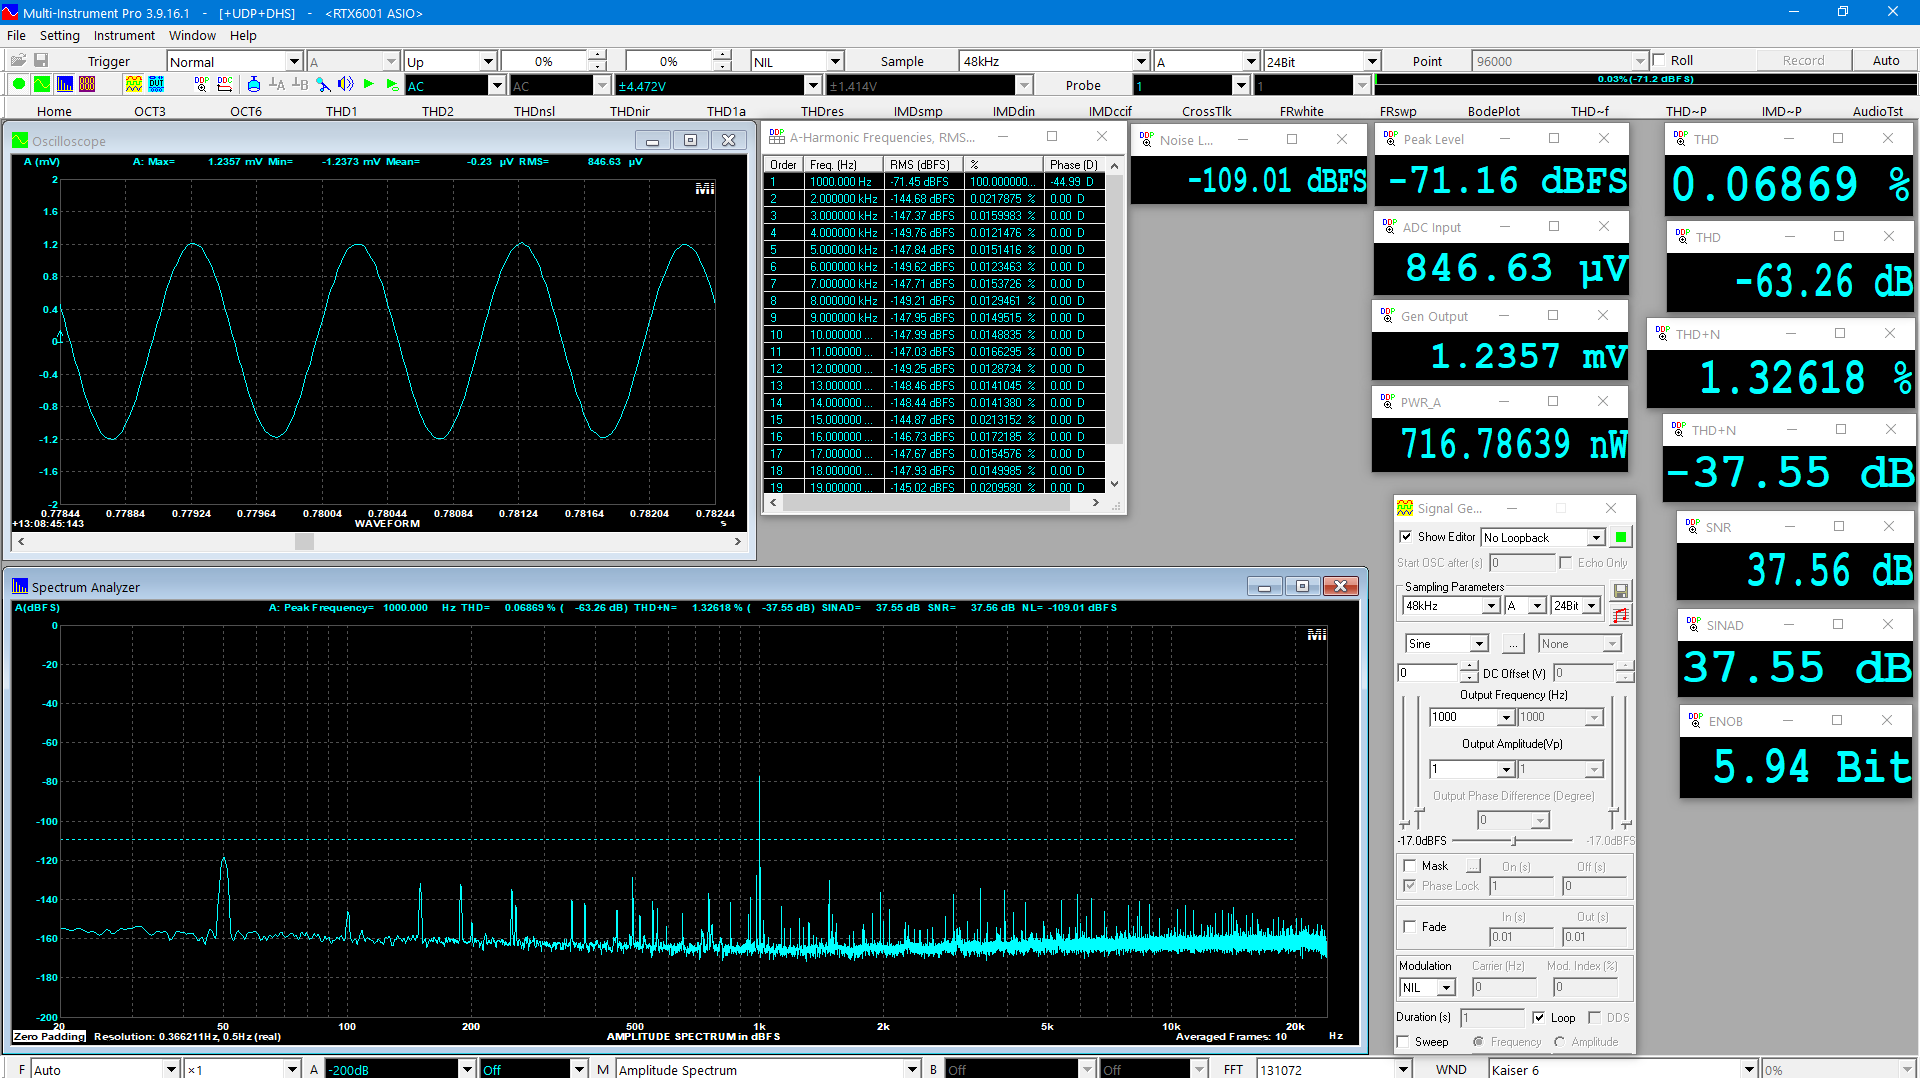Toggle the Loop checkbox in Signal Generator
This screenshot has height=1078, width=1920.
1539,1017
